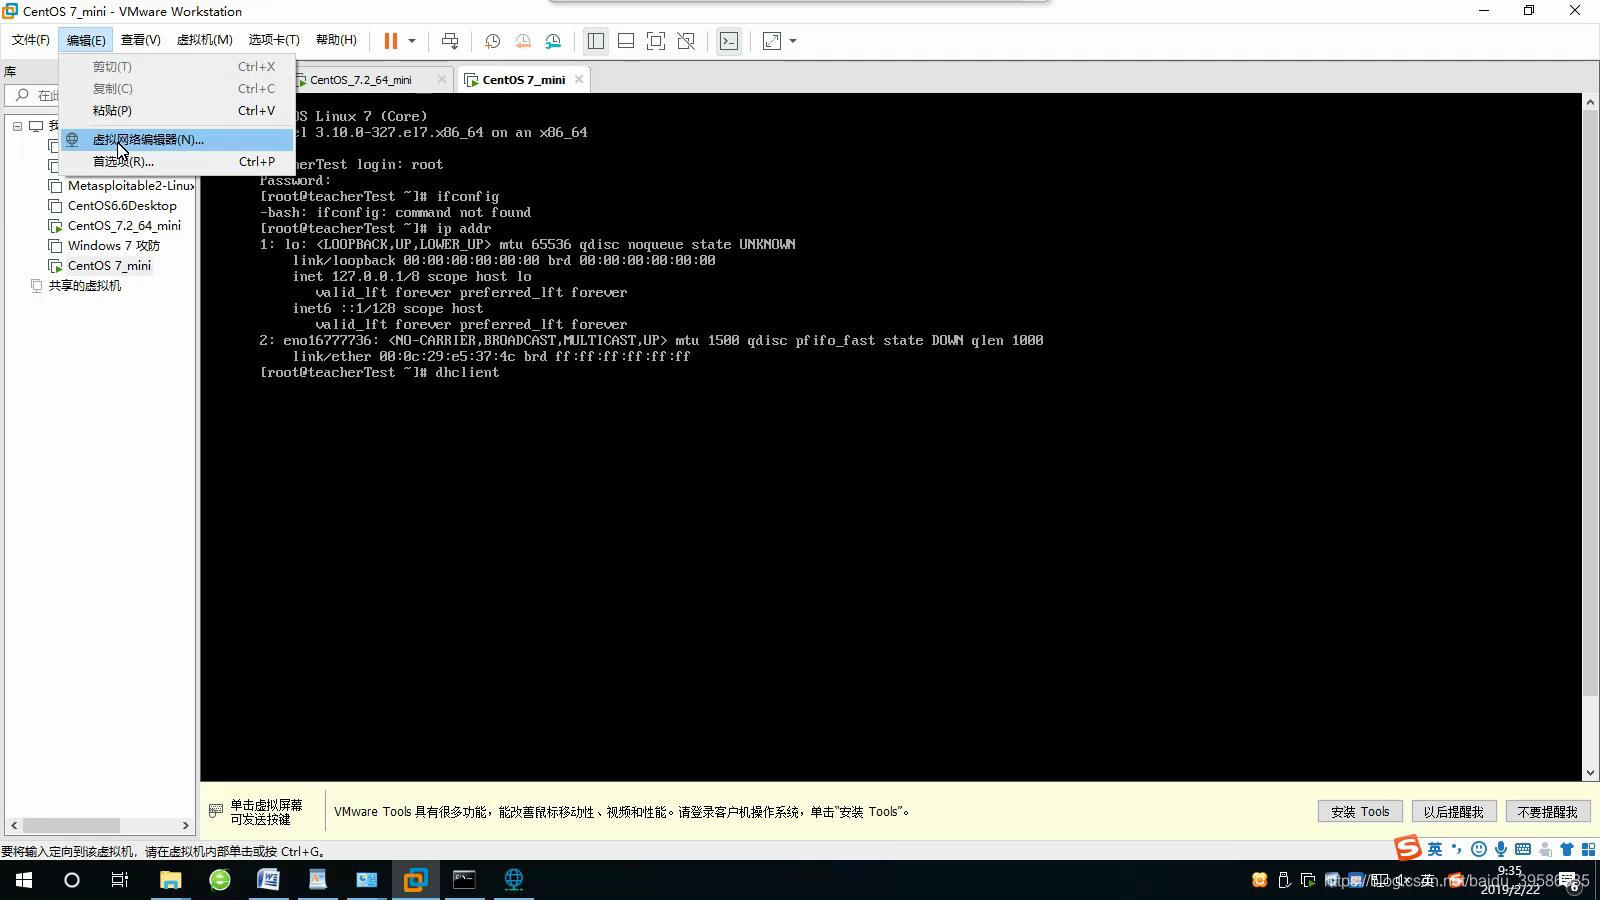Open the snapshot manager icon with wrench
This screenshot has height=900, width=1600.
click(x=553, y=41)
